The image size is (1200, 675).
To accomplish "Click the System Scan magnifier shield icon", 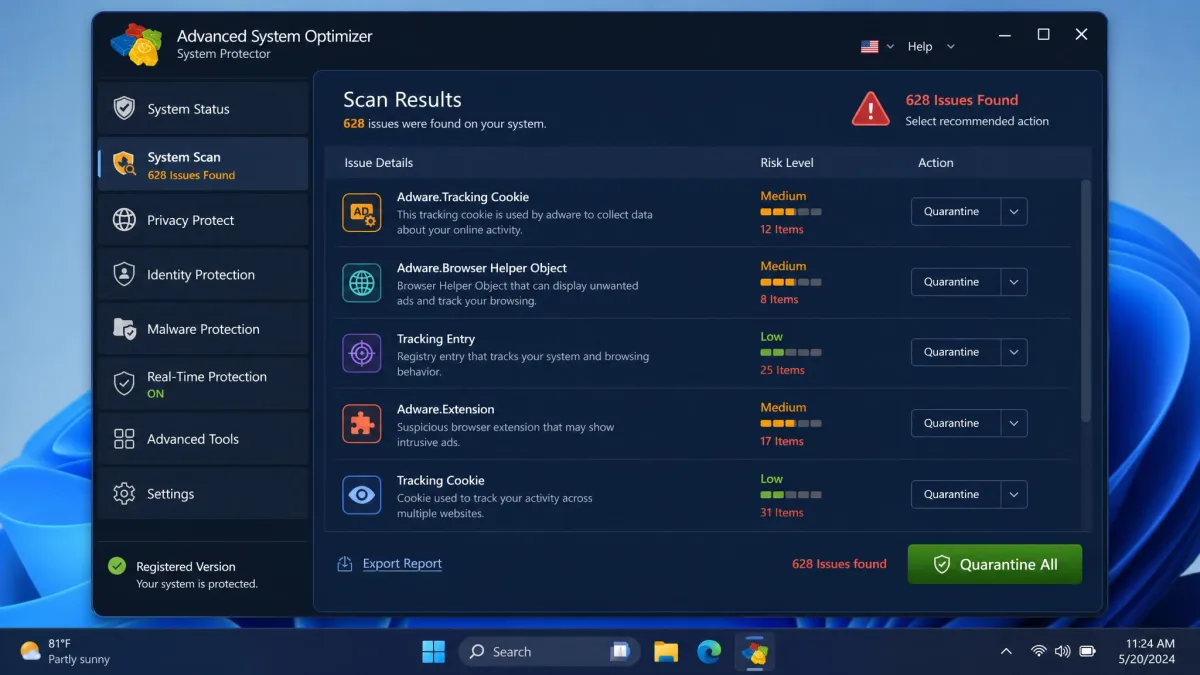I will click(x=124, y=164).
